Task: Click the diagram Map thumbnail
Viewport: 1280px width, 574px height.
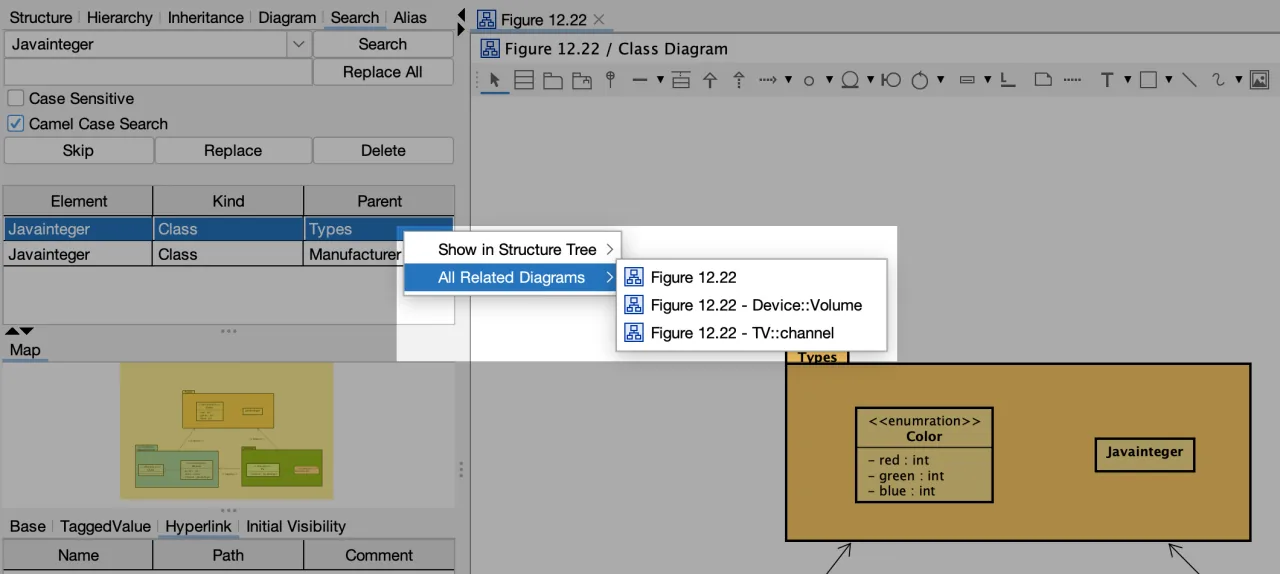Action: pyautogui.click(x=226, y=431)
